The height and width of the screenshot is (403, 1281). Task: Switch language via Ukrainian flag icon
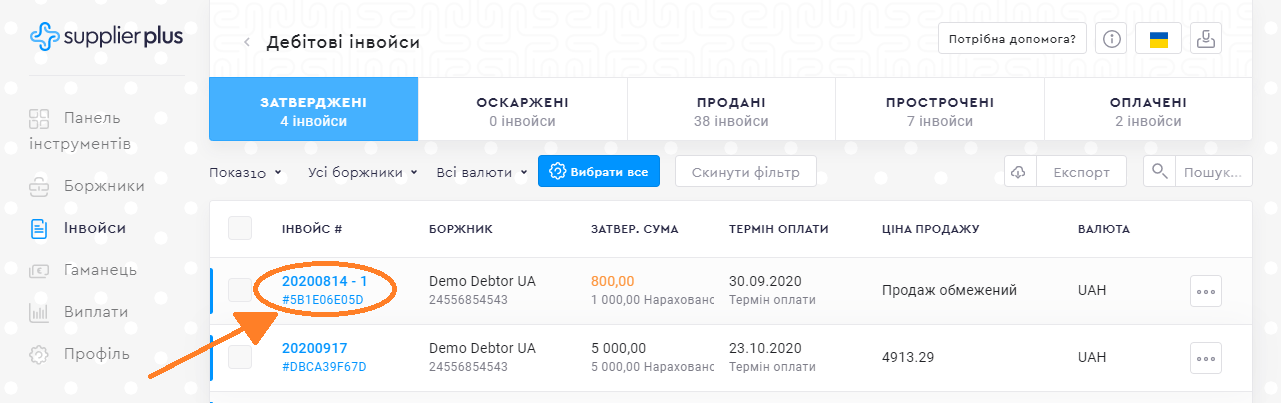click(x=1159, y=40)
